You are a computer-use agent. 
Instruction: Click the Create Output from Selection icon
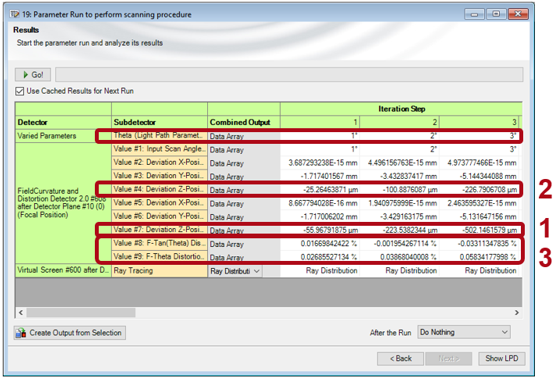click(21, 333)
